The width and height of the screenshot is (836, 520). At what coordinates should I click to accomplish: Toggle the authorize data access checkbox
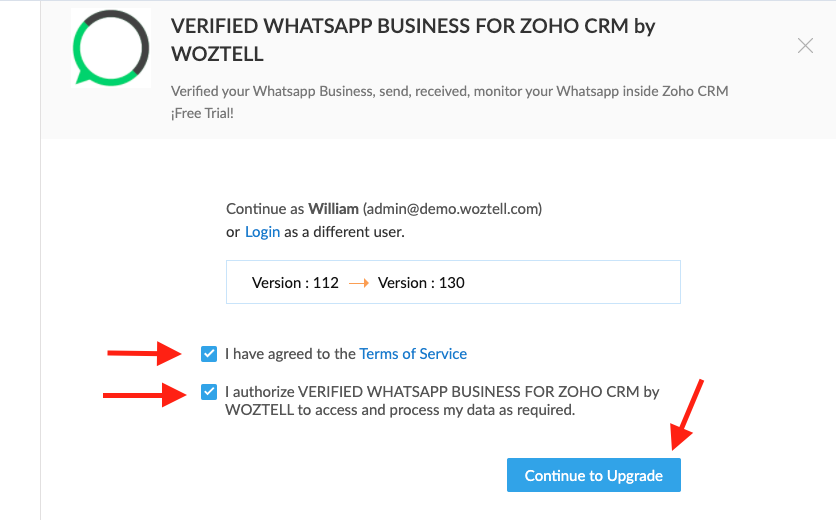coord(209,392)
